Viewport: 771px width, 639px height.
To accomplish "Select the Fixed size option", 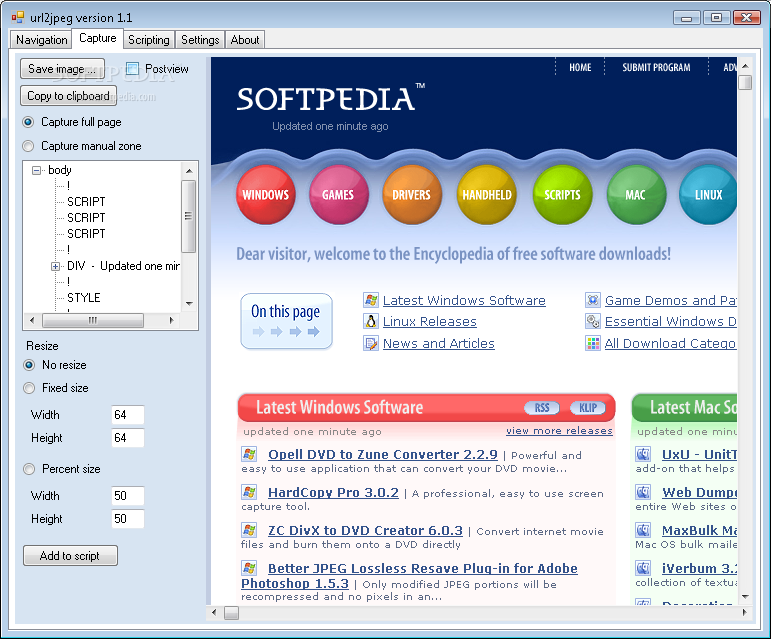I will [29, 388].
